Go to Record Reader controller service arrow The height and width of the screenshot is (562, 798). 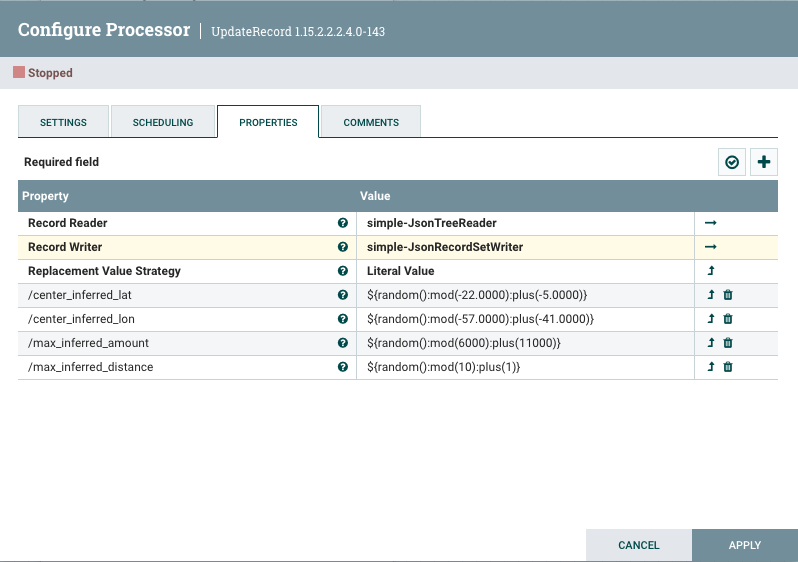point(711,223)
